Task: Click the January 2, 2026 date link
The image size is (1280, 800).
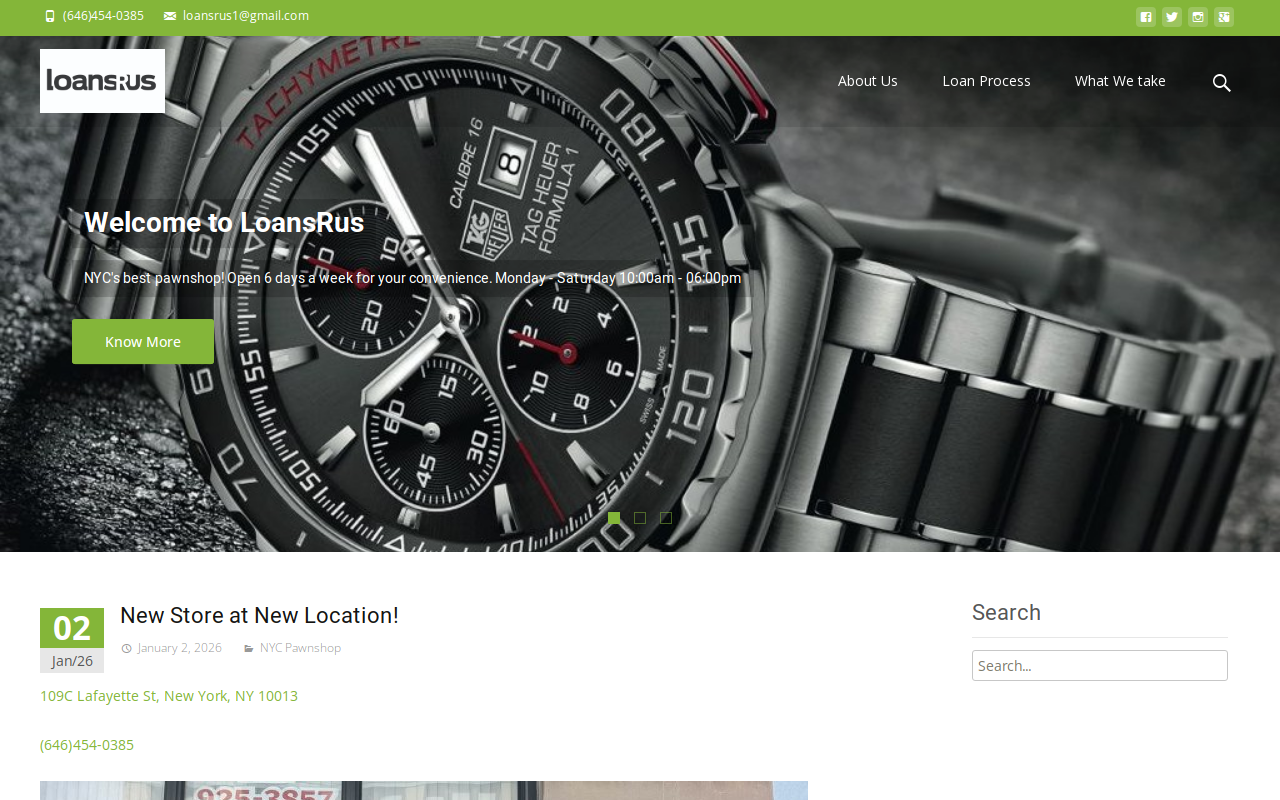Action: point(180,648)
